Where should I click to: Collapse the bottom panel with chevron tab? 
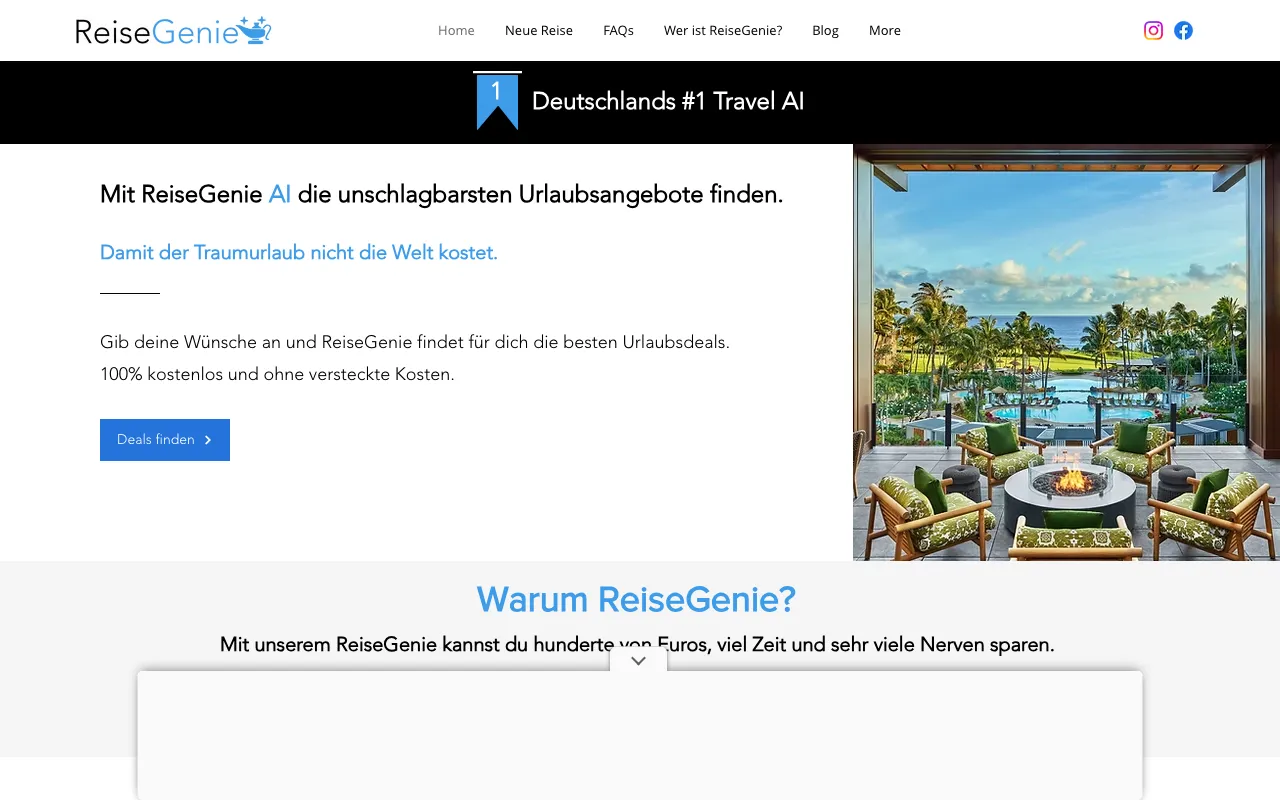[x=639, y=660]
